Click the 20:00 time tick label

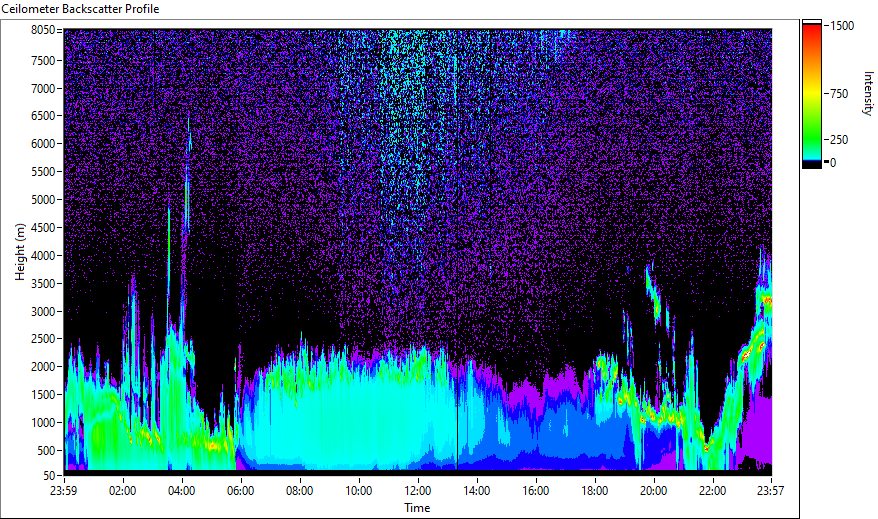pos(653,491)
